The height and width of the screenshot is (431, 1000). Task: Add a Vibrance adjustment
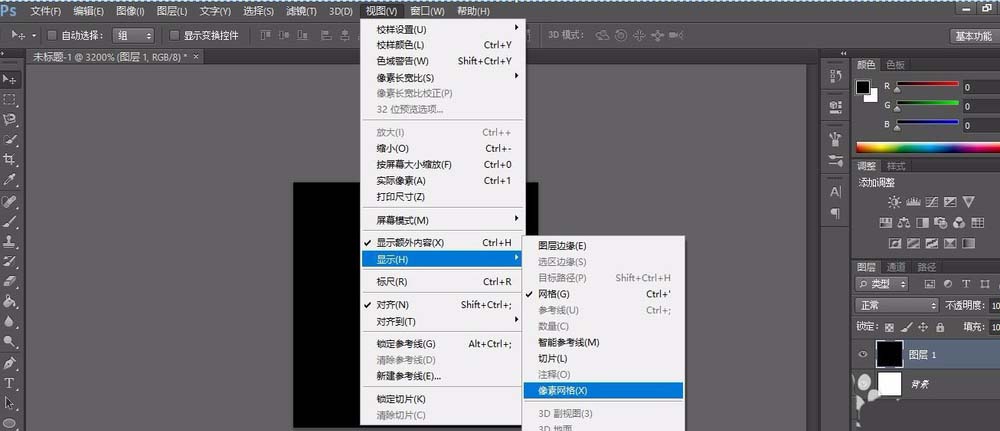pyautogui.click(x=969, y=202)
